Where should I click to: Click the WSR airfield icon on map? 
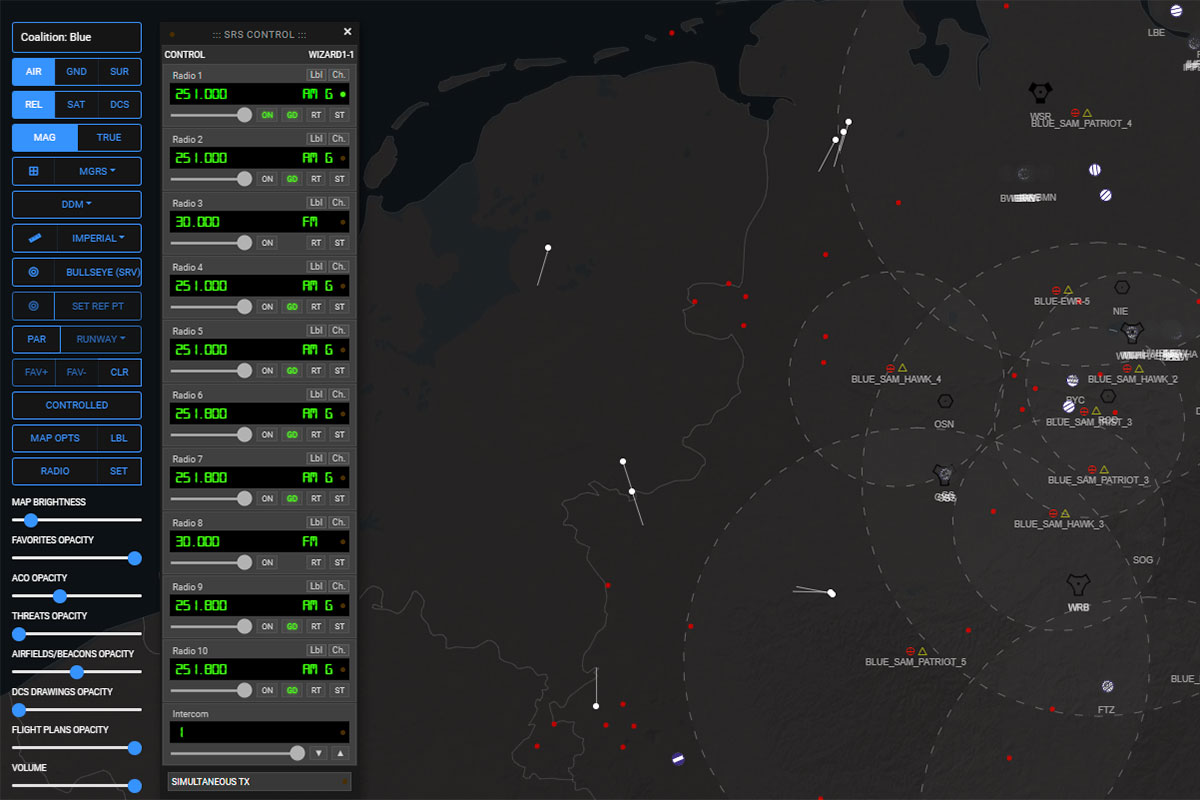(1040, 93)
